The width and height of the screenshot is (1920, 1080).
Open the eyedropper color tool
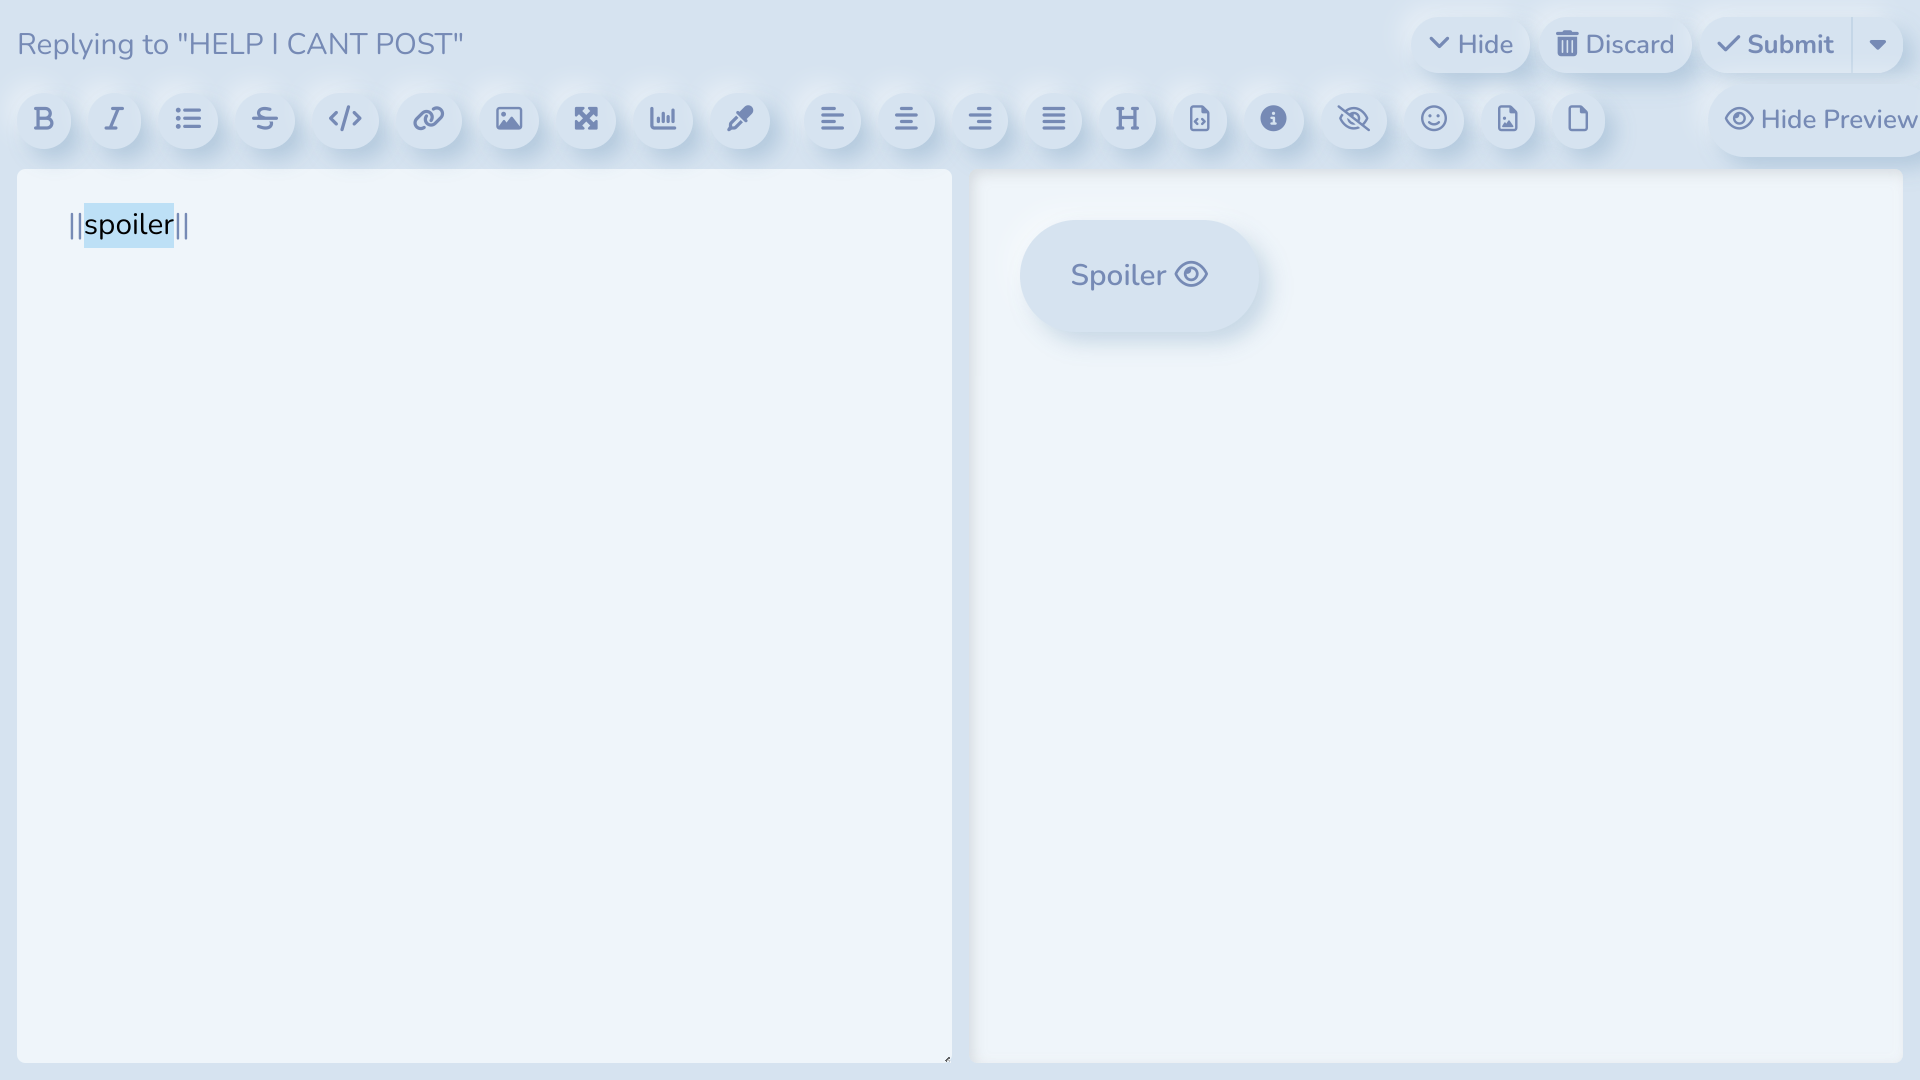740,119
